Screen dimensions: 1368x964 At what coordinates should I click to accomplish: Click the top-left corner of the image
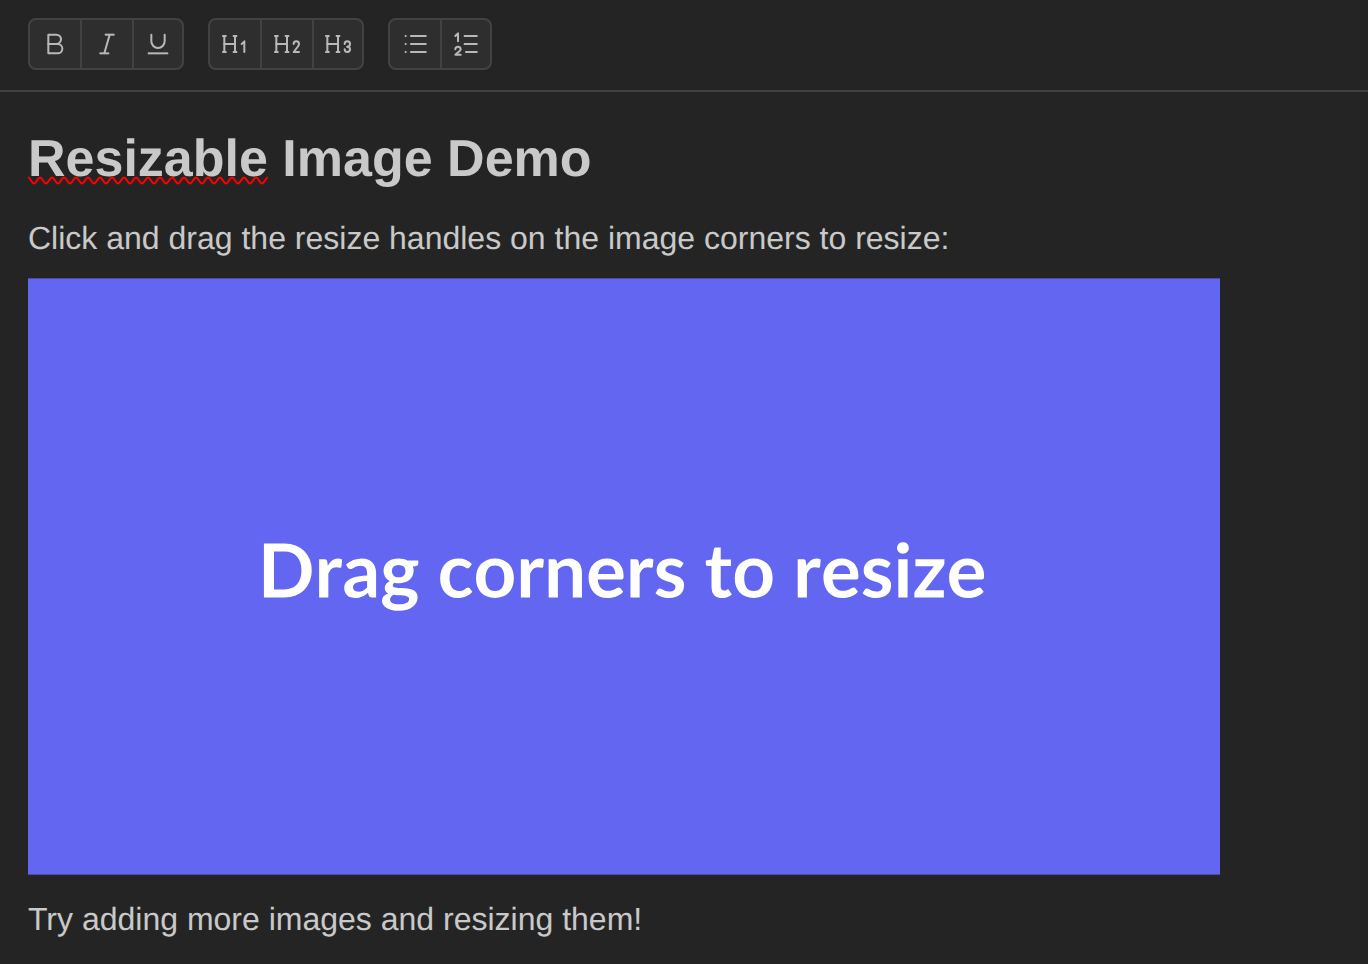click(32, 281)
